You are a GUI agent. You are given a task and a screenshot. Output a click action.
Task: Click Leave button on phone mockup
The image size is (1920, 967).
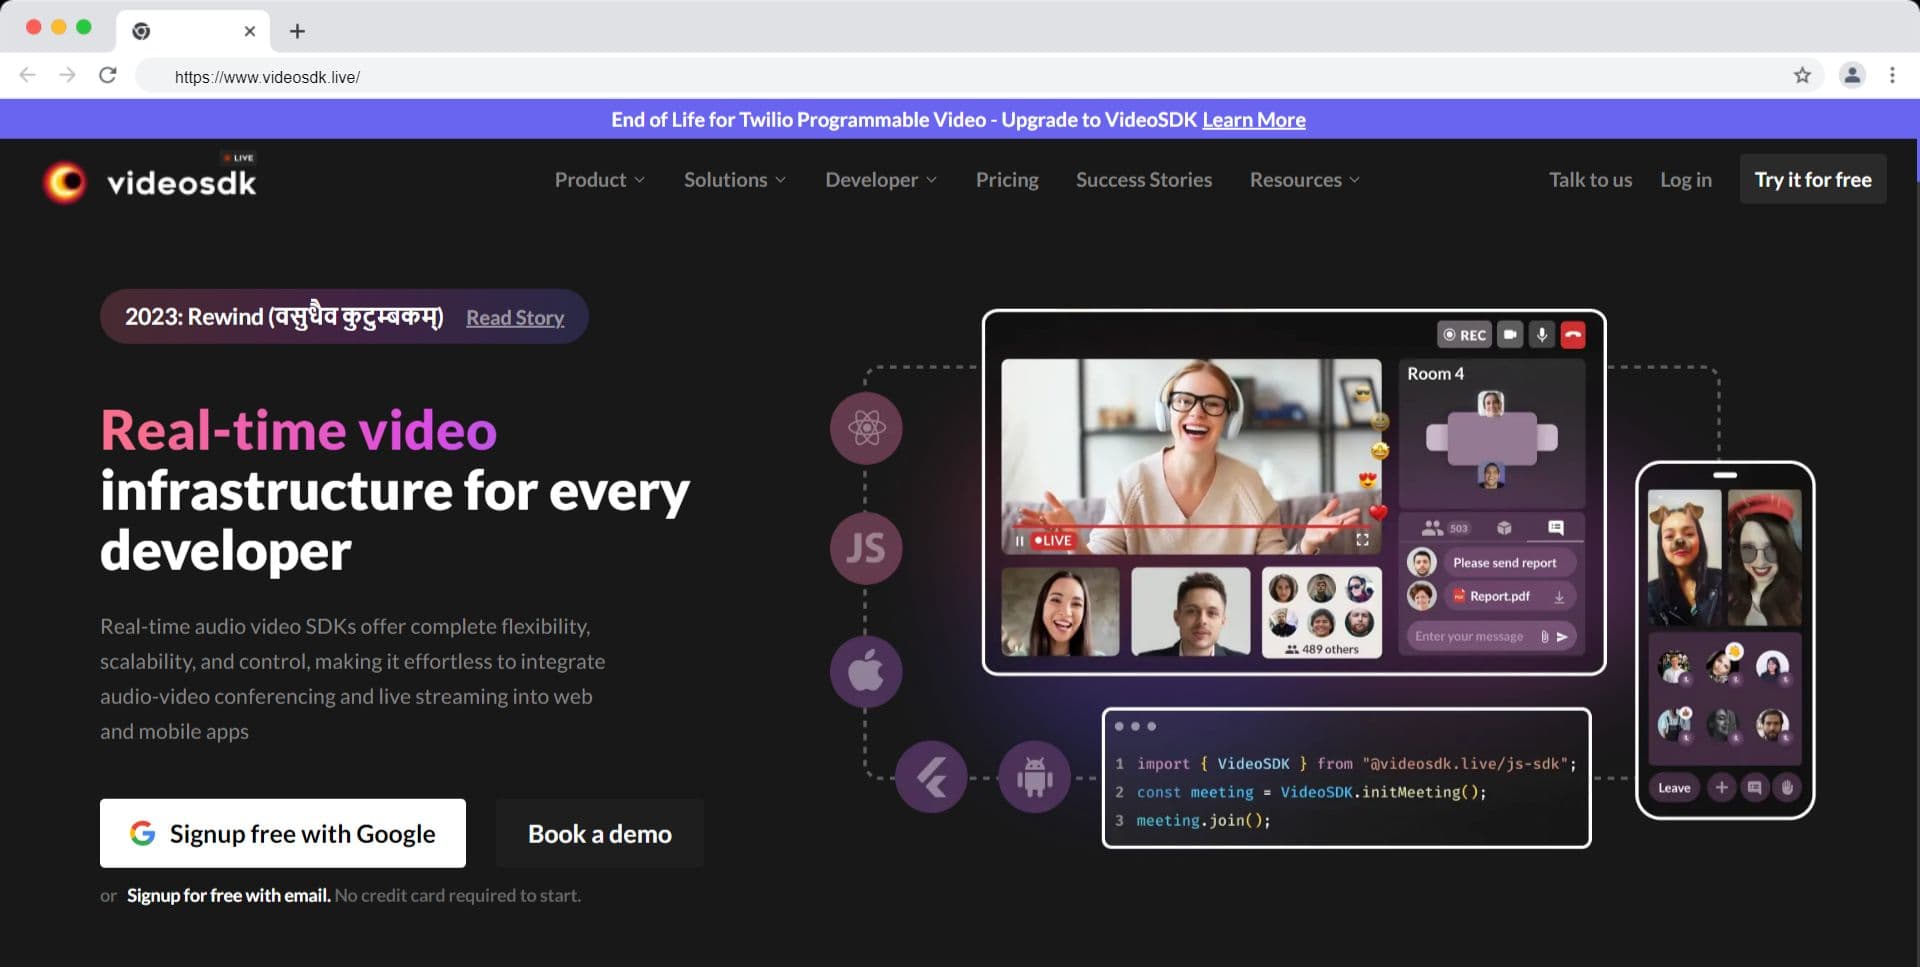pos(1674,788)
